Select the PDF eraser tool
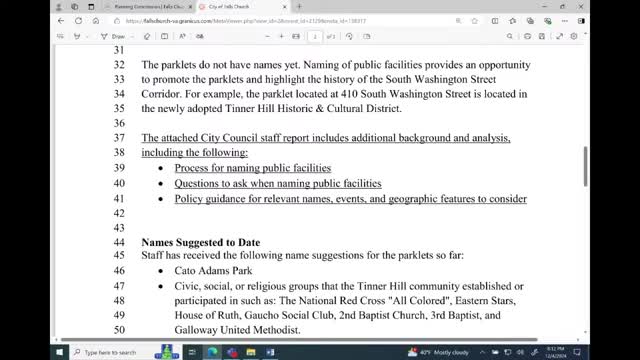Screen dimensions: 640x360 pyautogui.click(x=147, y=36)
